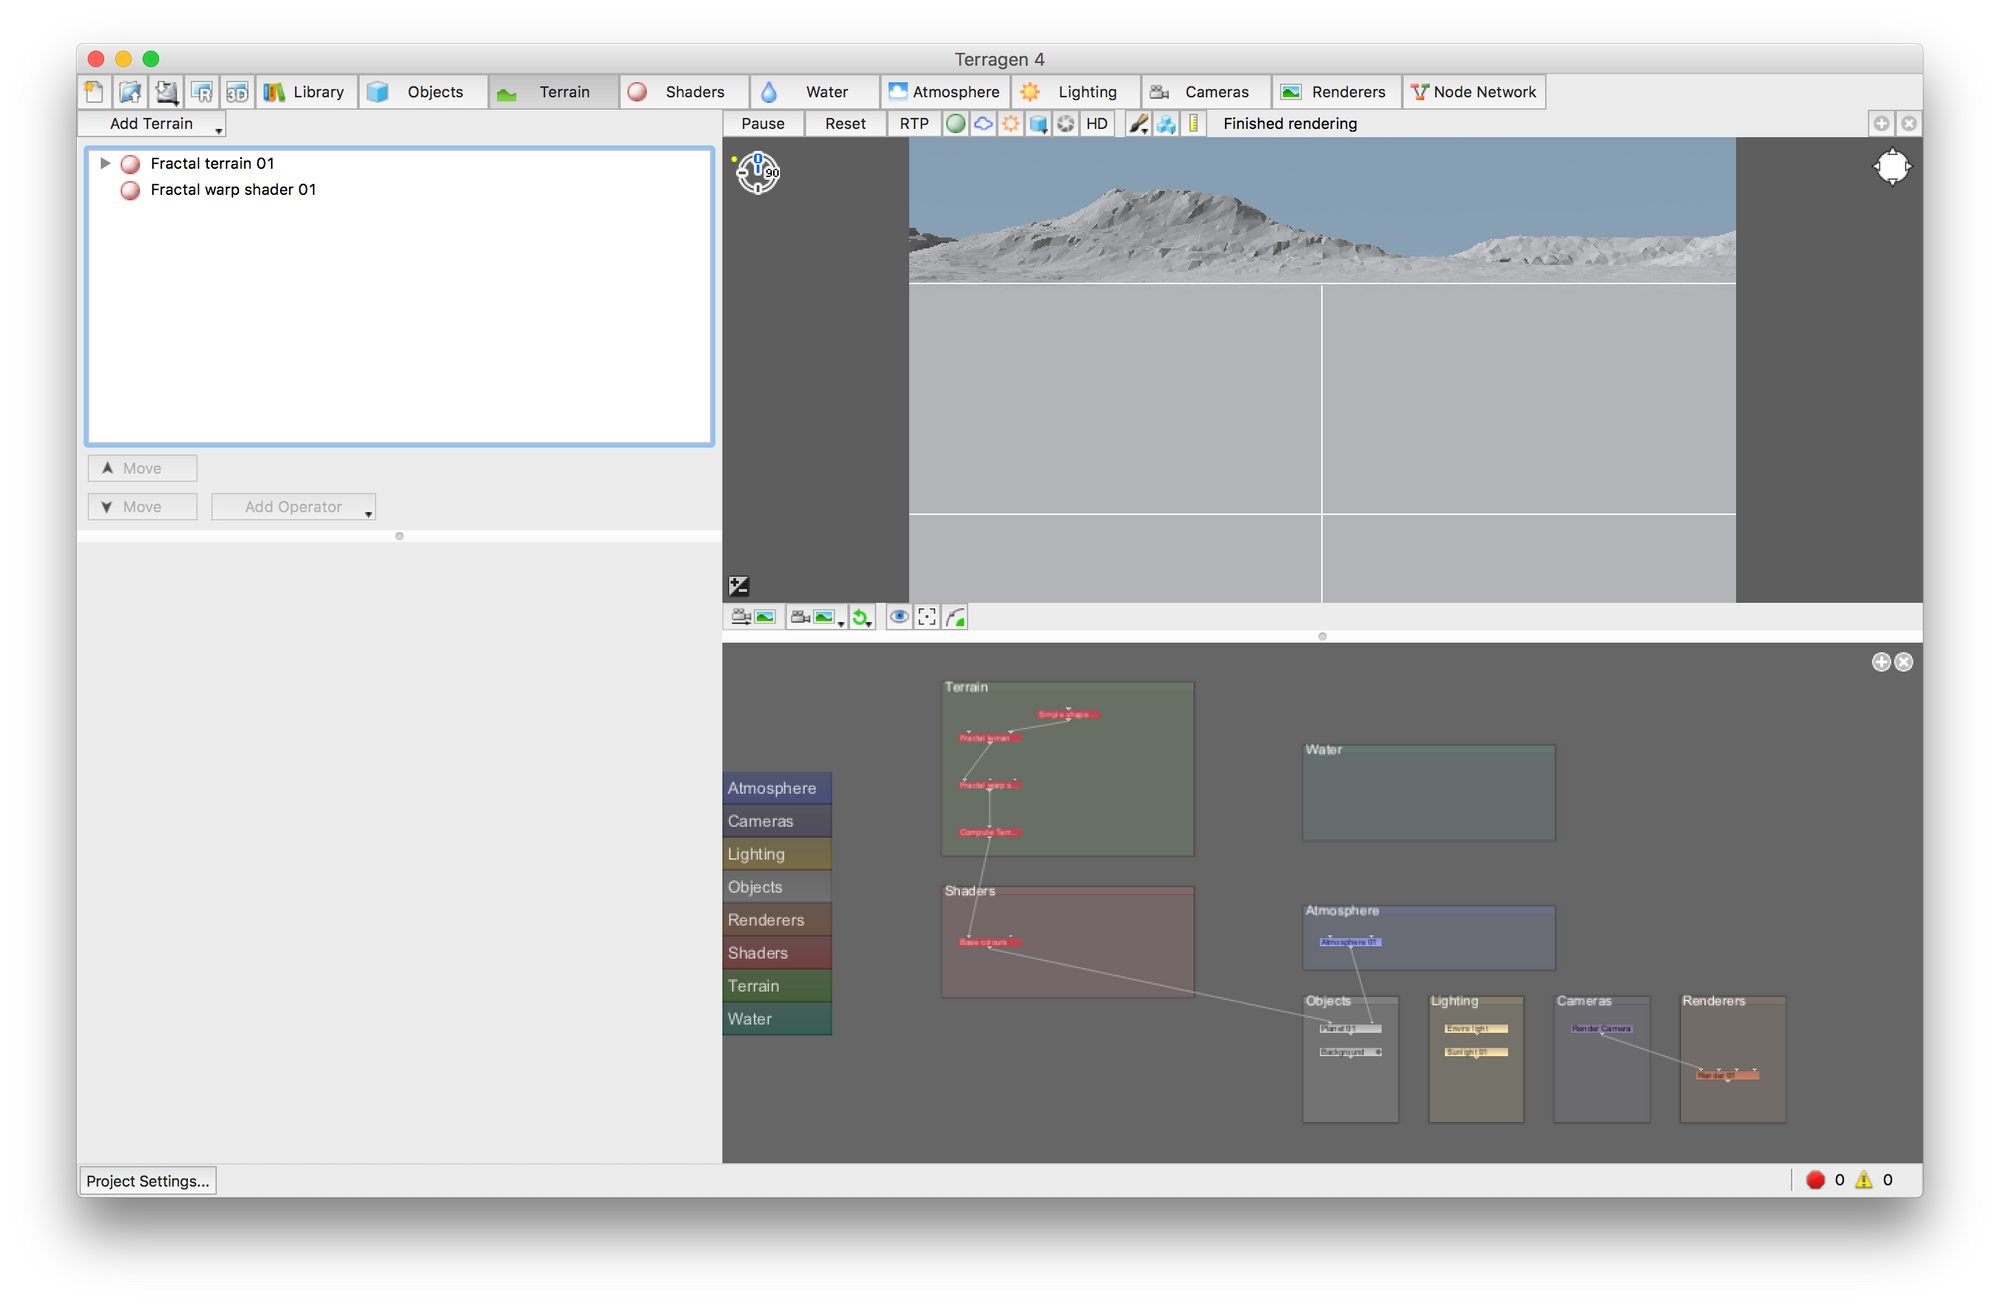Toggle the camera aperture preview icon
Image resolution: width=2000 pixels, height=1308 pixels.
[1066, 124]
